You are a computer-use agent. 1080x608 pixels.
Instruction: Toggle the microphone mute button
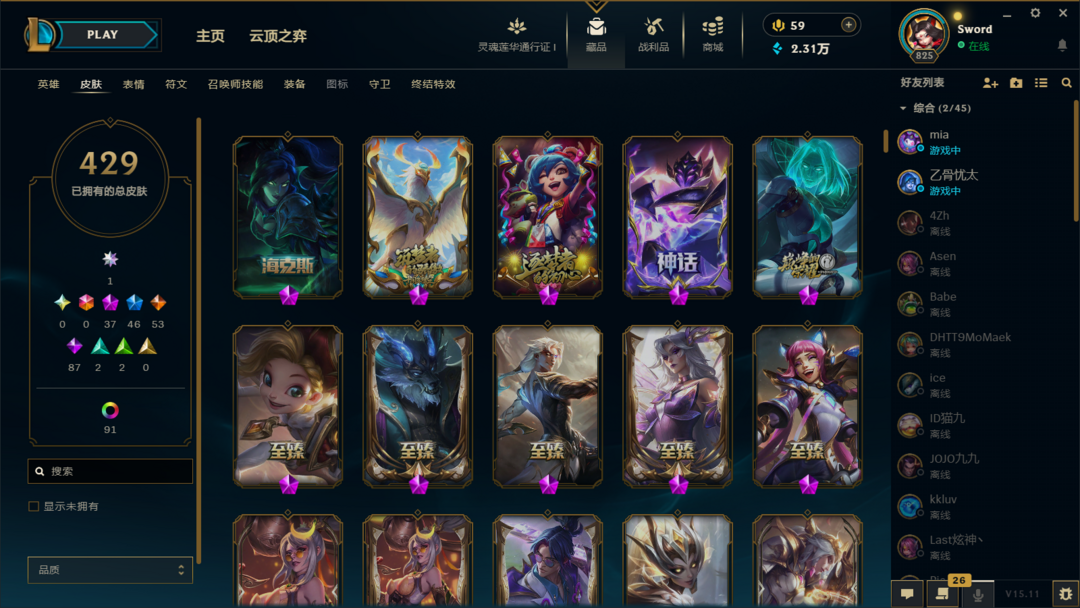coord(977,594)
